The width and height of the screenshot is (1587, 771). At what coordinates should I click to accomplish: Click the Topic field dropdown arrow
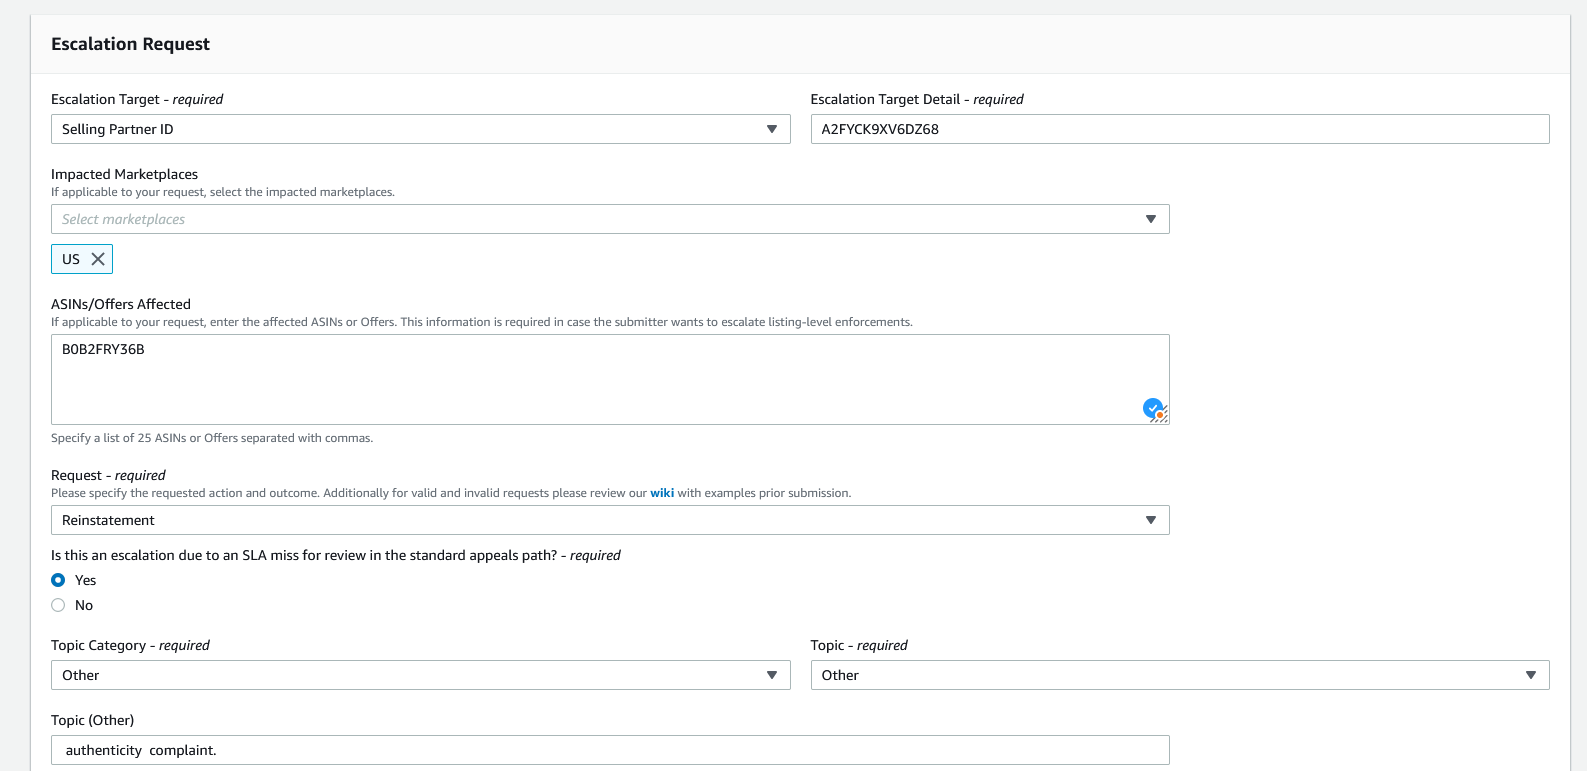(1530, 675)
